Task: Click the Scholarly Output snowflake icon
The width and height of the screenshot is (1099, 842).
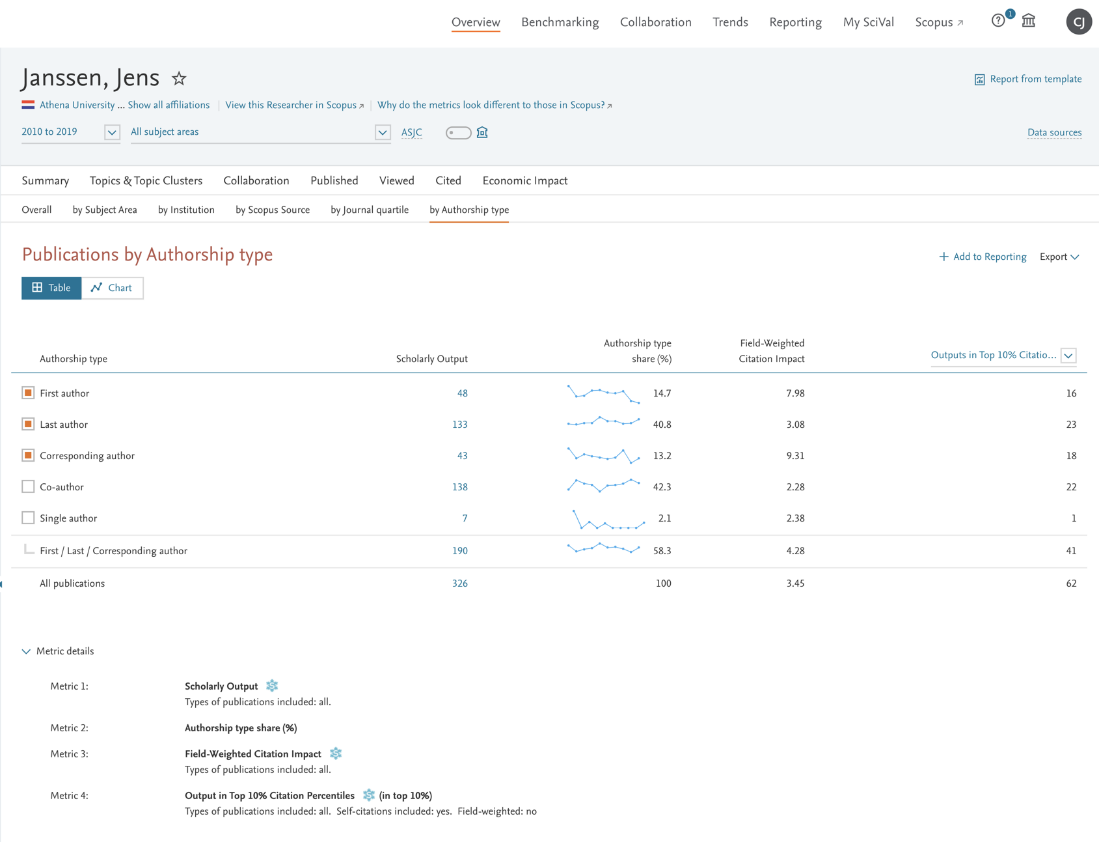Action: [x=272, y=686]
